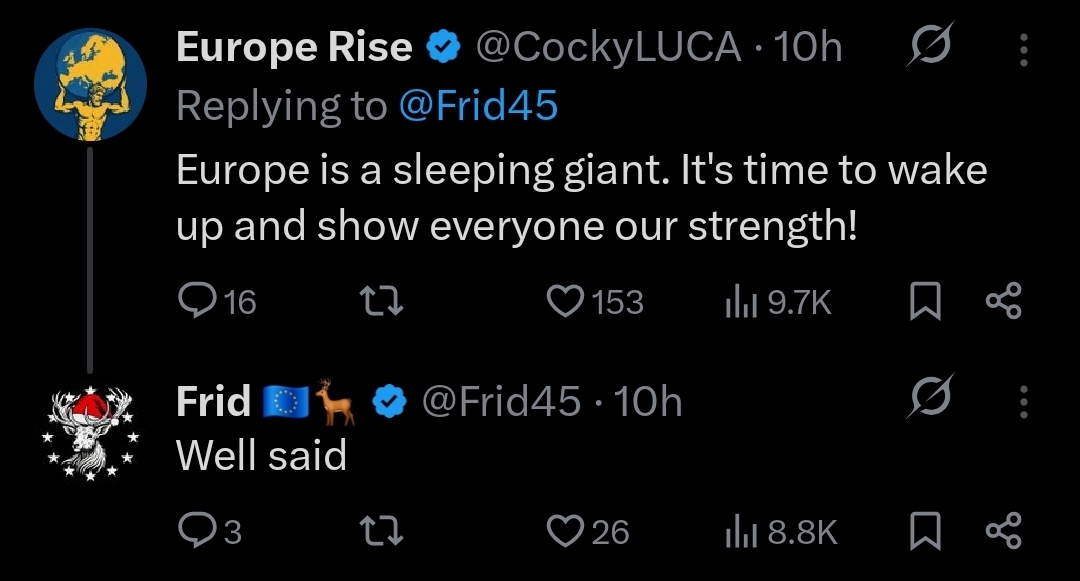Viewport: 1080px width, 581px height.
Task: Open Frid's deer avatar profile picture
Action: click(90, 433)
